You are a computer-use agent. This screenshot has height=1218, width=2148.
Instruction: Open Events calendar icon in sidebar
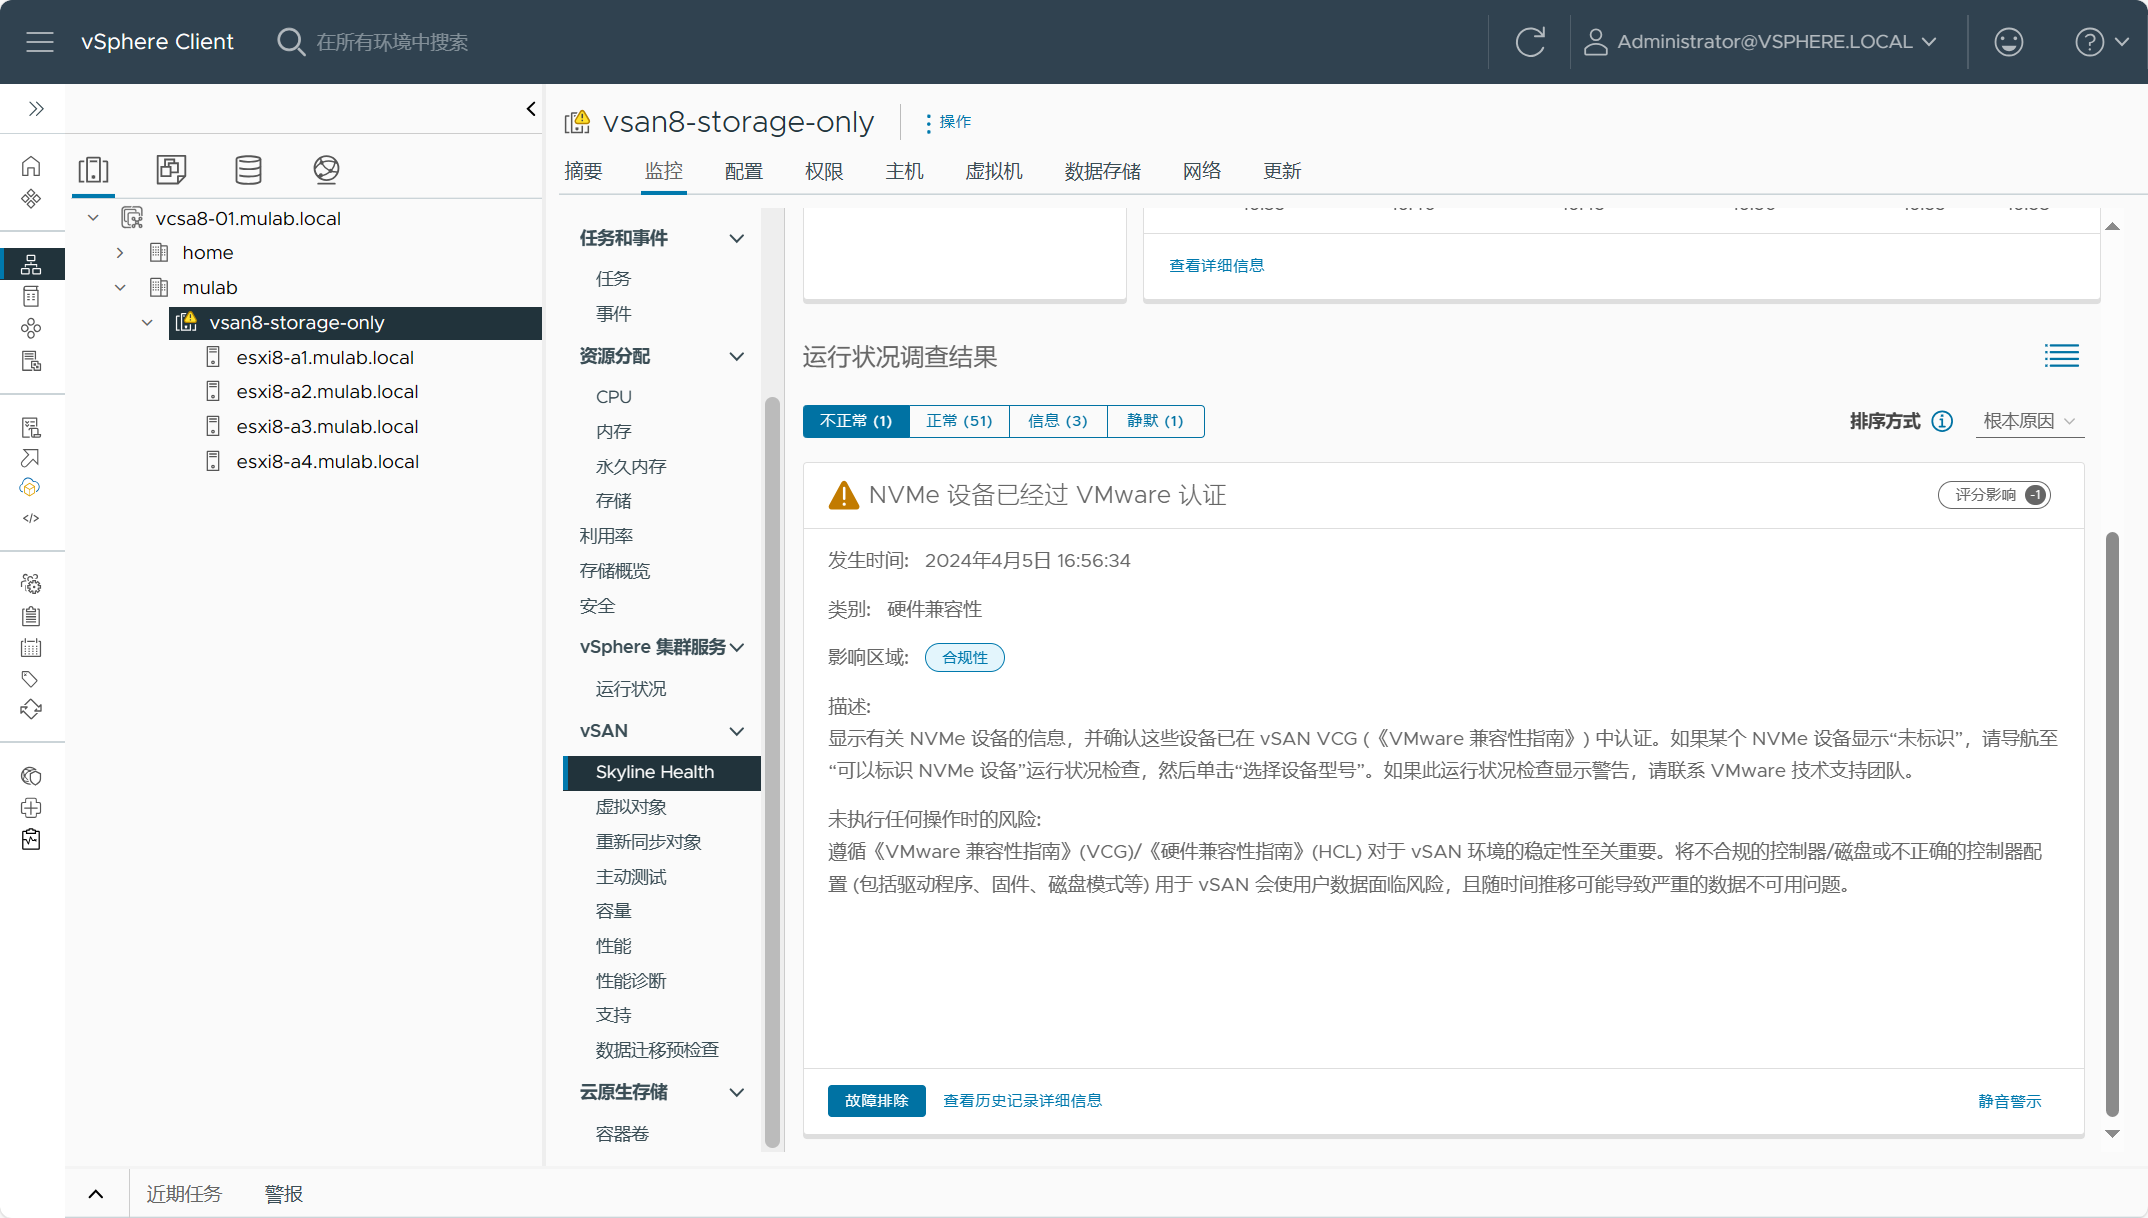tap(31, 648)
